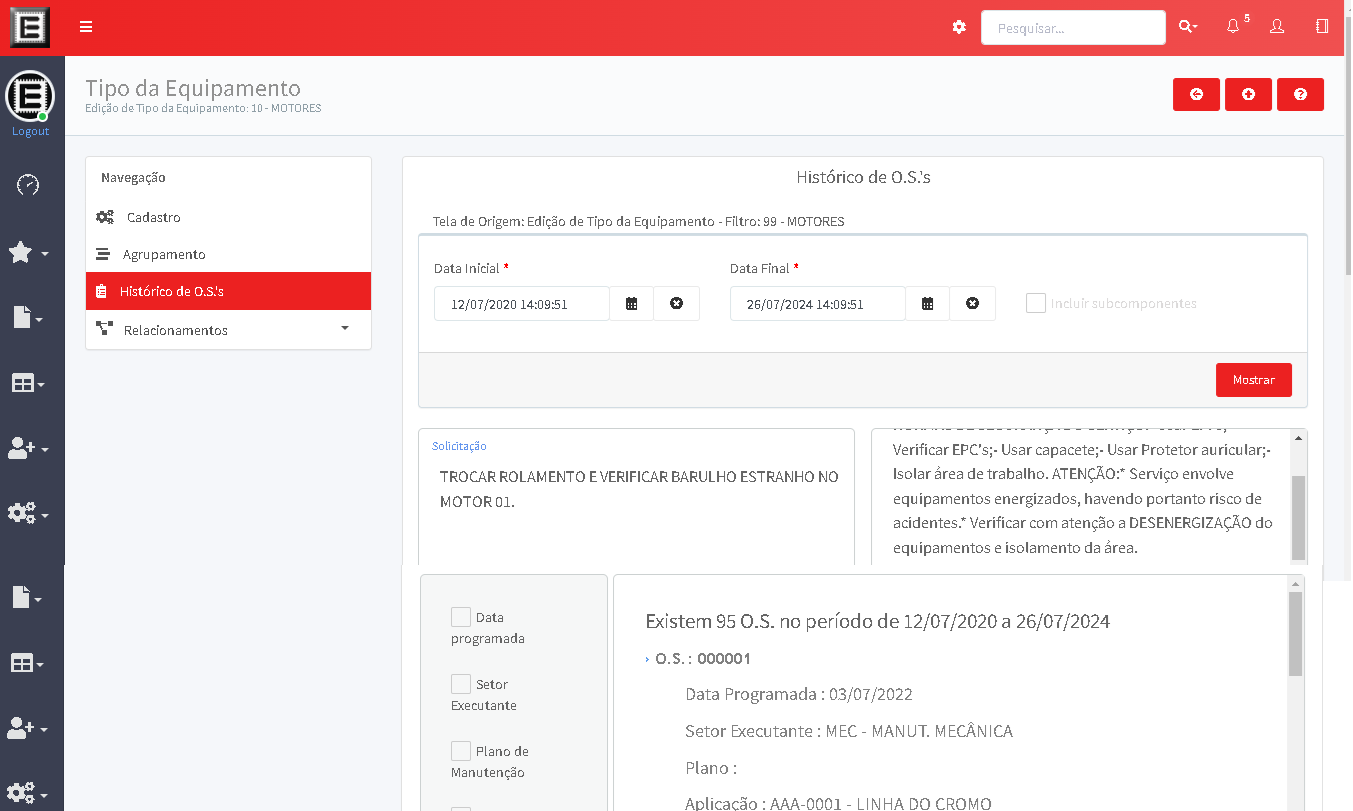Open the dashboard gauge icon in sidebar
The height and width of the screenshot is (811, 1353).
pos(28,185)
